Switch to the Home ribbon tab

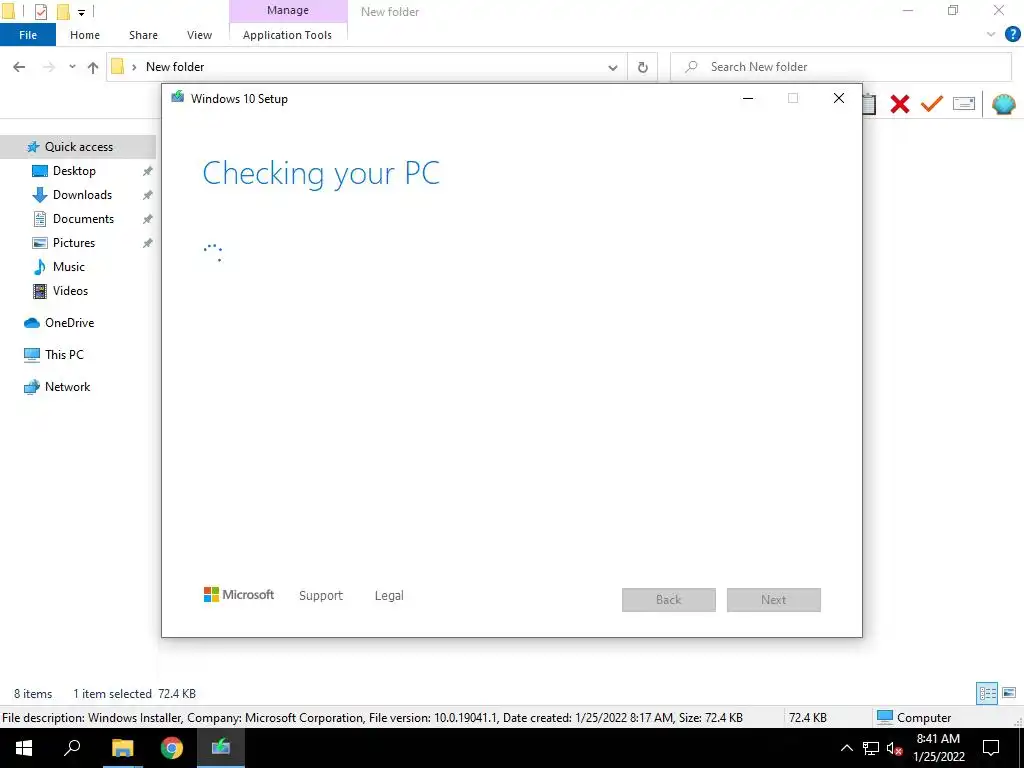pyautogui.click(x=85, y=35)
